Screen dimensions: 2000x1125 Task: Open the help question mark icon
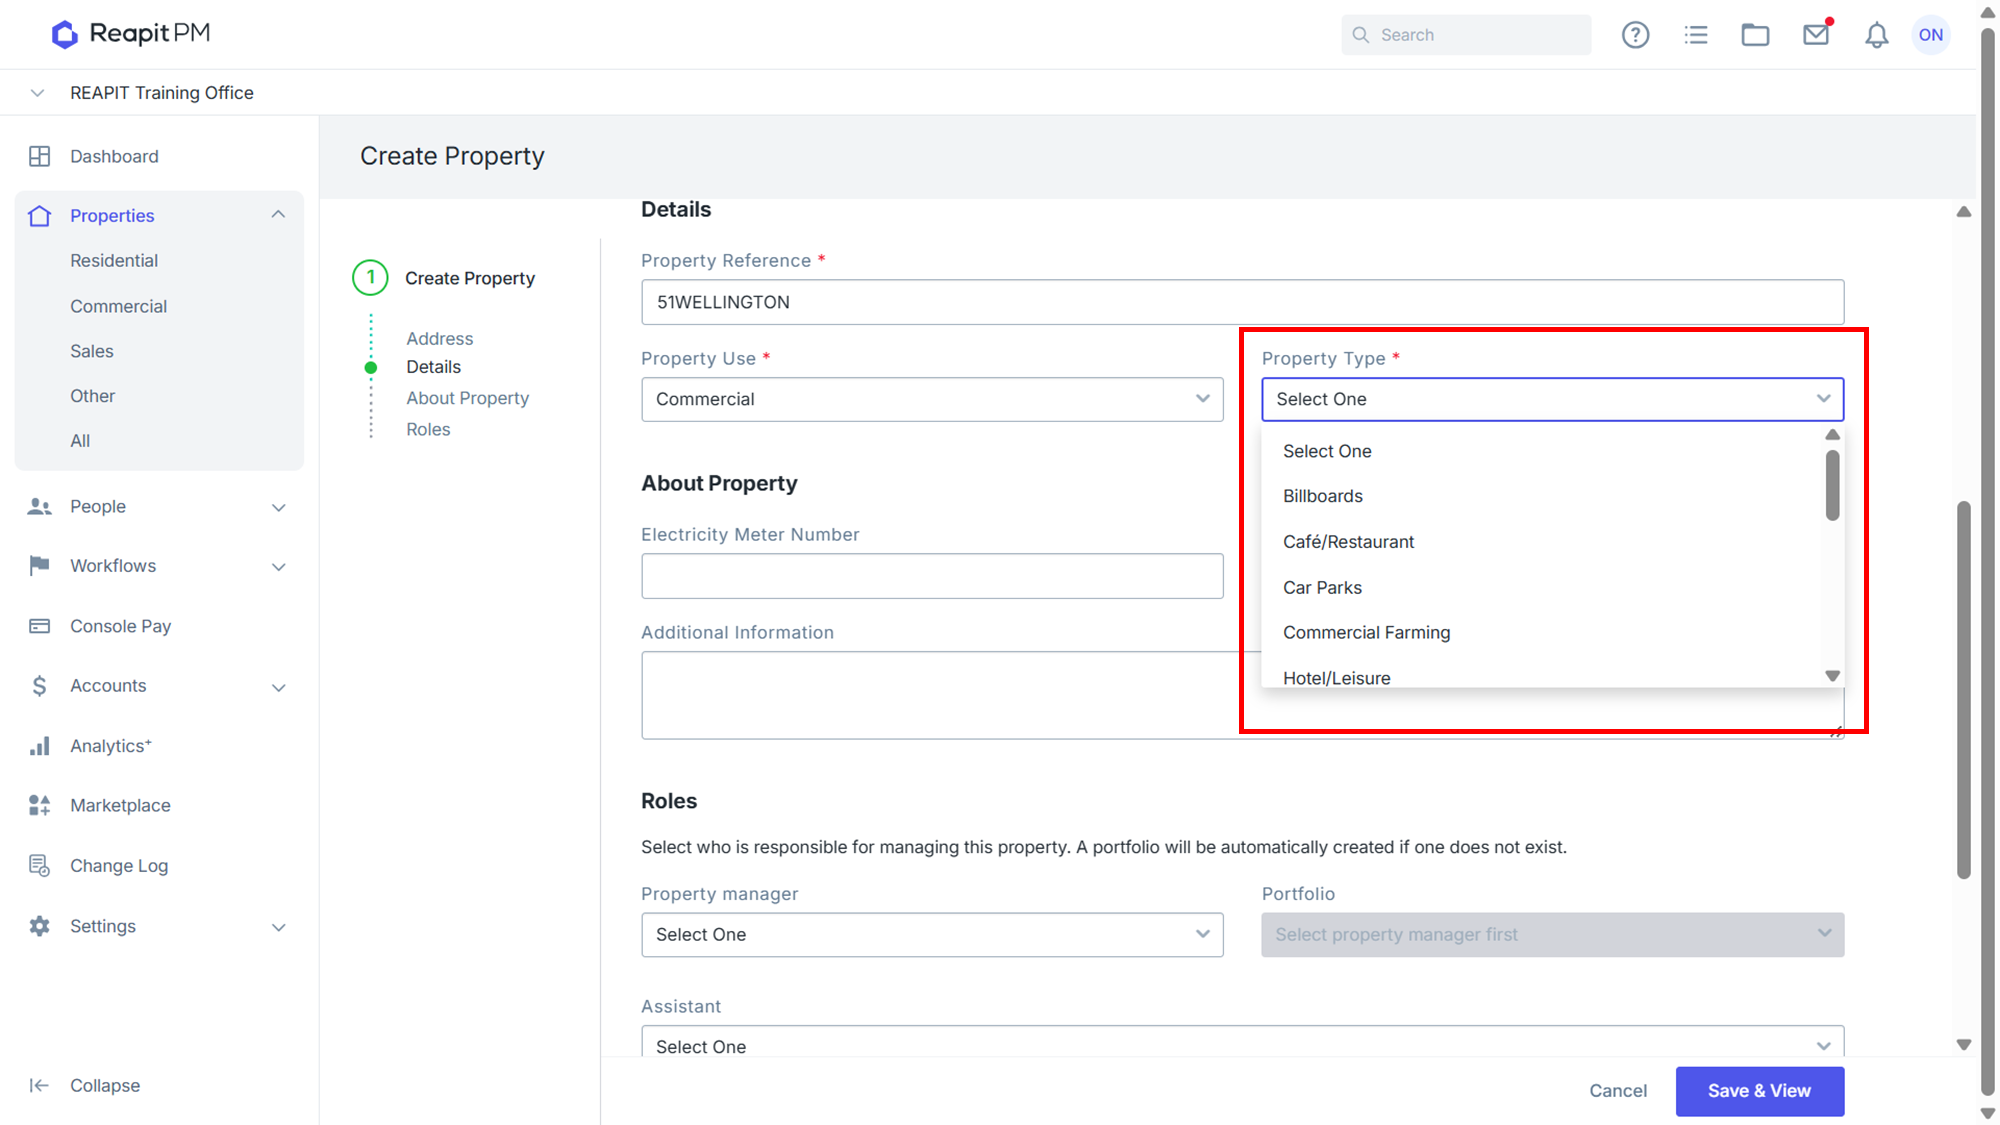(1635, 35)
